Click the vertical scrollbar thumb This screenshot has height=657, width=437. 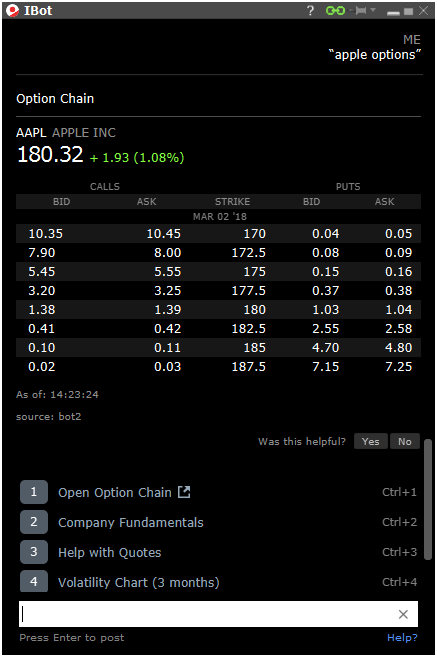click(x=428, y=499)
